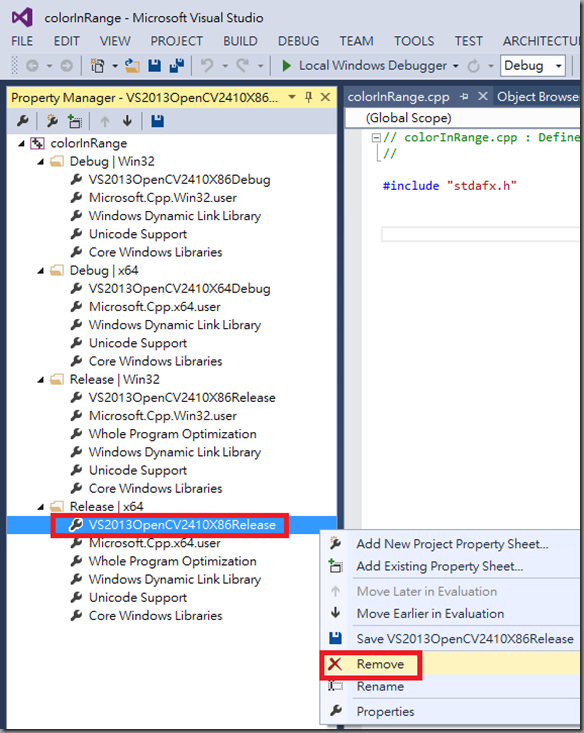584x733 pixels.
Task: Open the Property Manager window options dropdown
Action: [x=292, y=97]
